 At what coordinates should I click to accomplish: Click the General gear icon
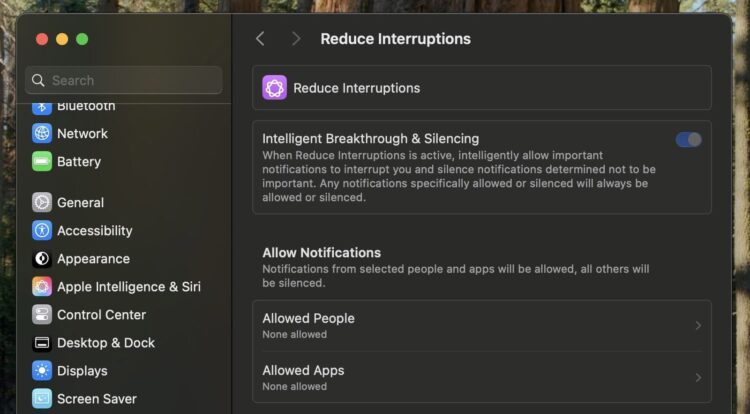click(x=42, y=202)
